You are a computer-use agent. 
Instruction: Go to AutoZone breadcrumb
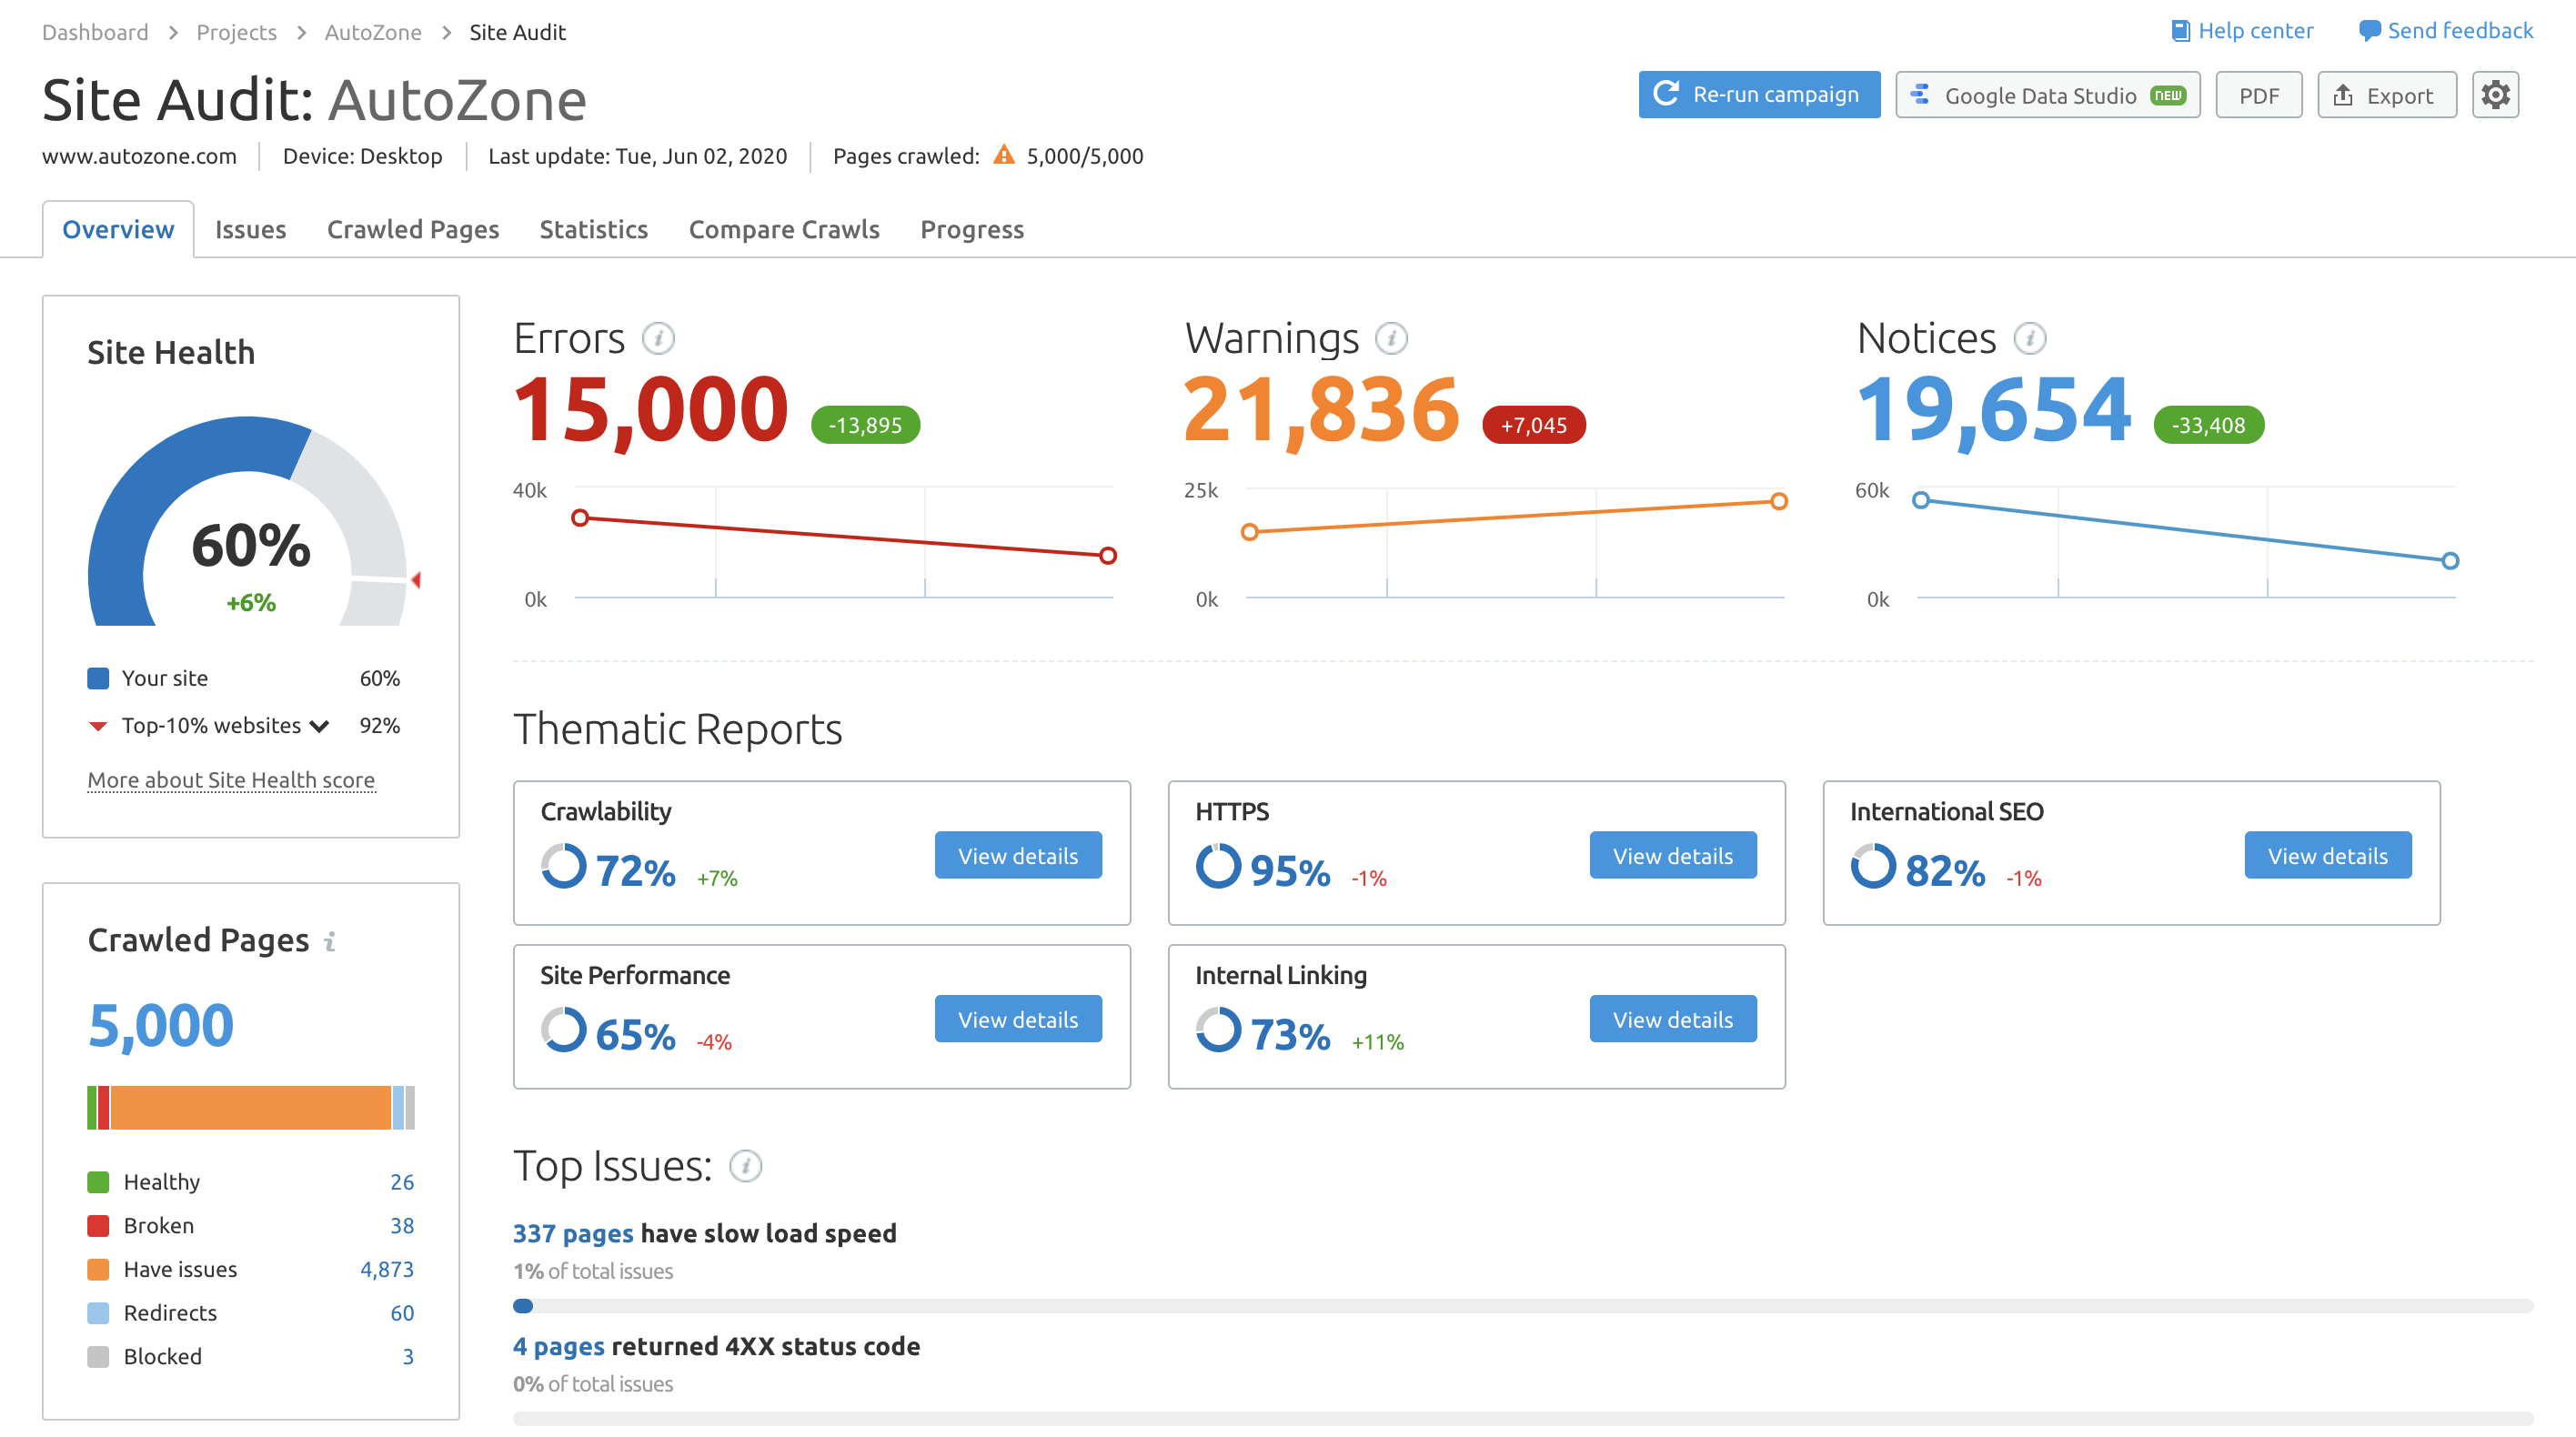coord(373,32)
